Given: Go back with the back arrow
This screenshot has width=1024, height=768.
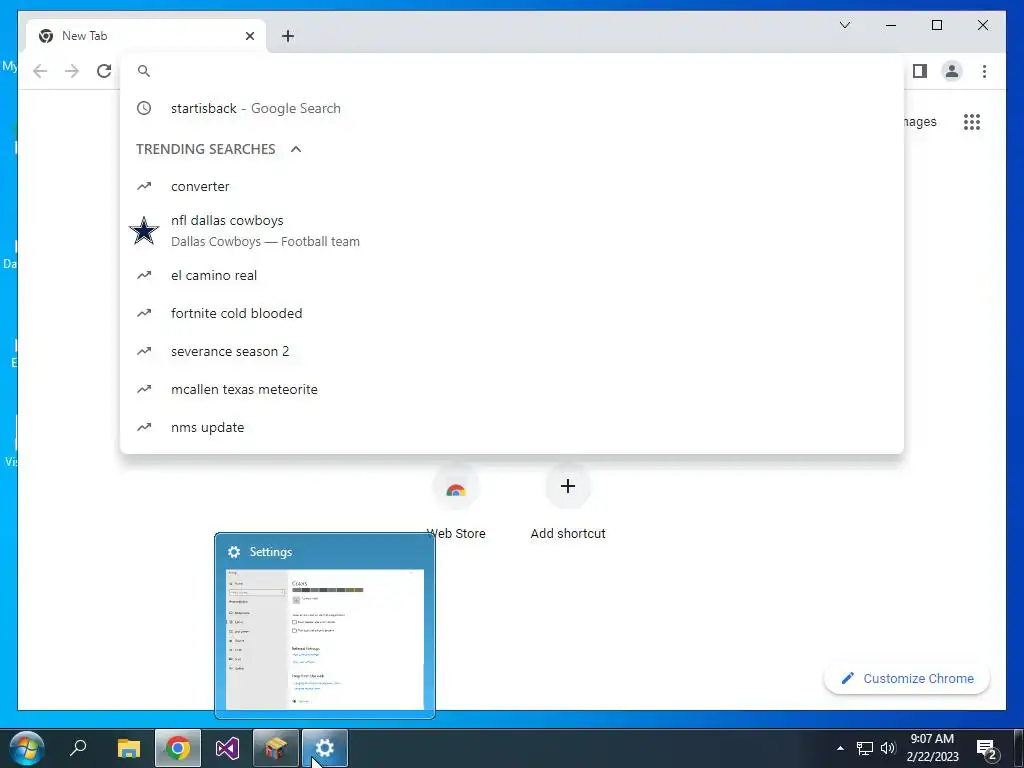Looking at the screenshot, I should pos(40,71).
